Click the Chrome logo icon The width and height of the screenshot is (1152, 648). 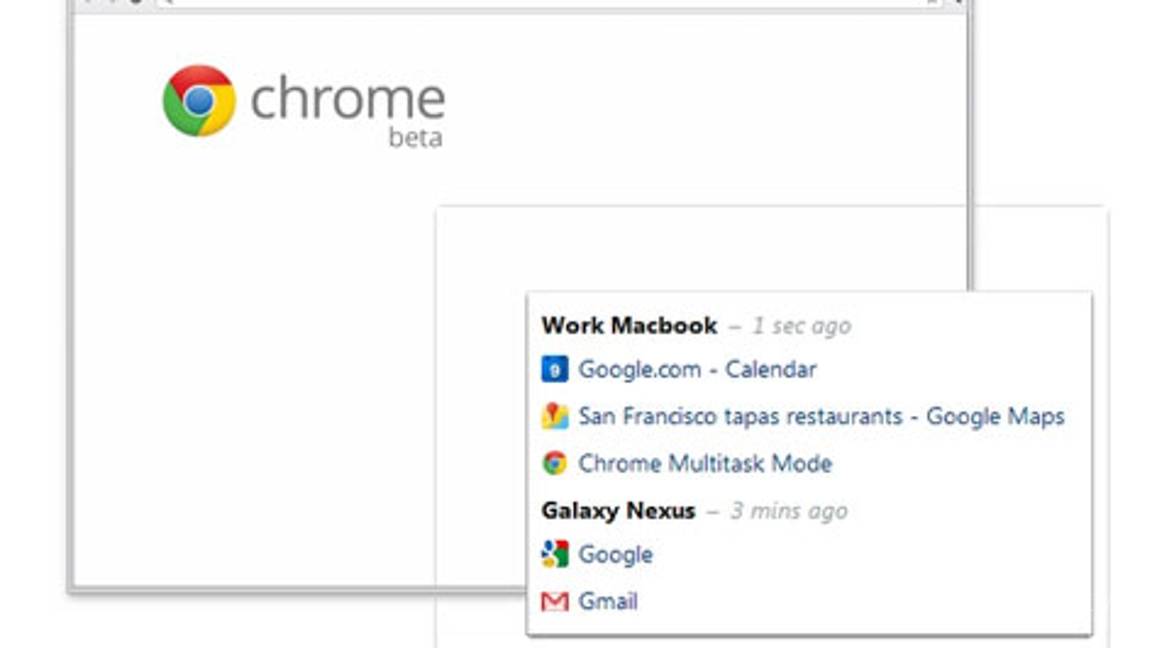point(199,100)
